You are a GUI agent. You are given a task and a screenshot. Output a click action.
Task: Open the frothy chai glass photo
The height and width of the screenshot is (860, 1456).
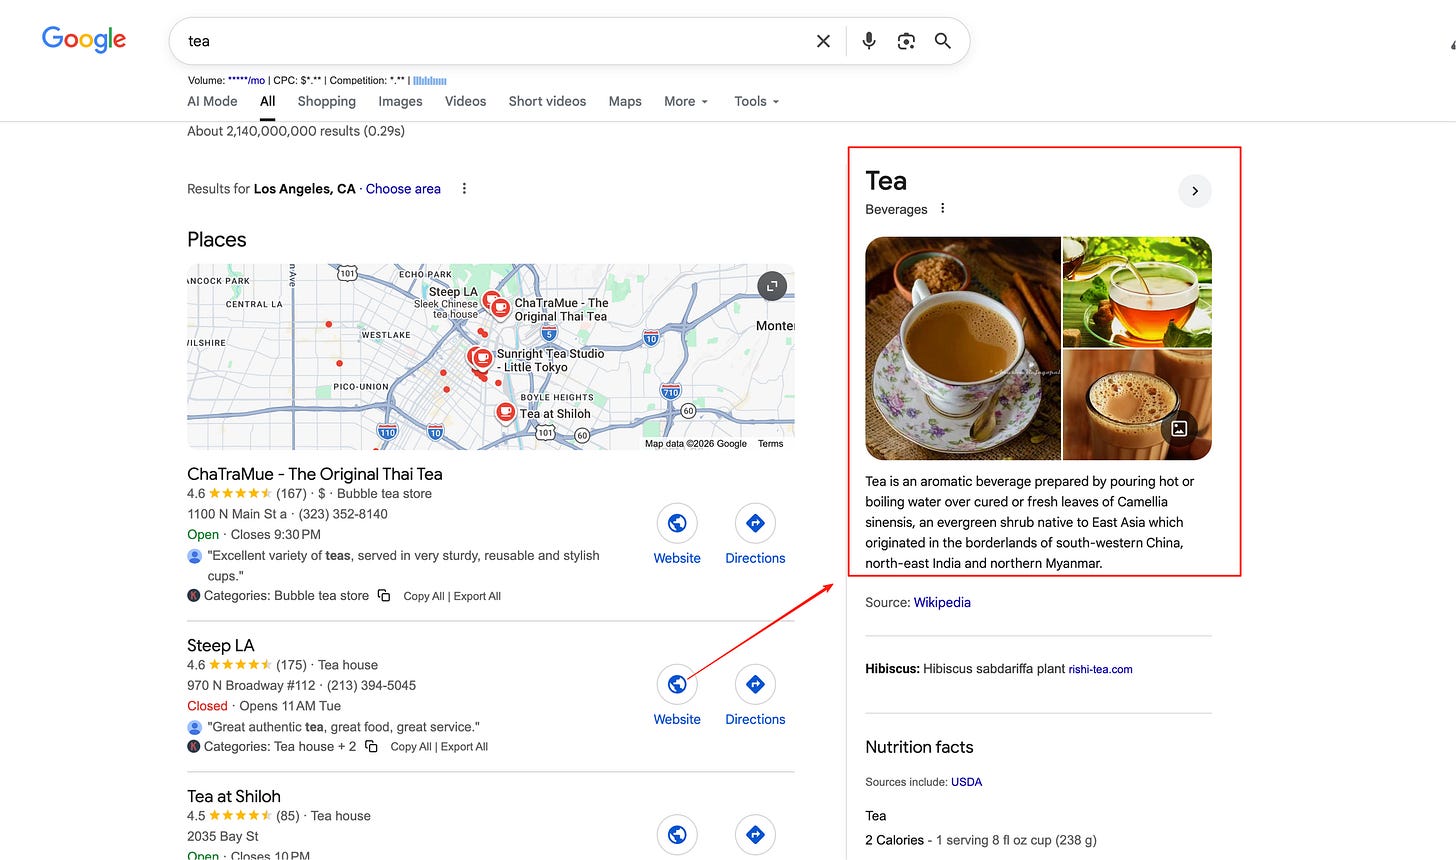point(1137,405)
